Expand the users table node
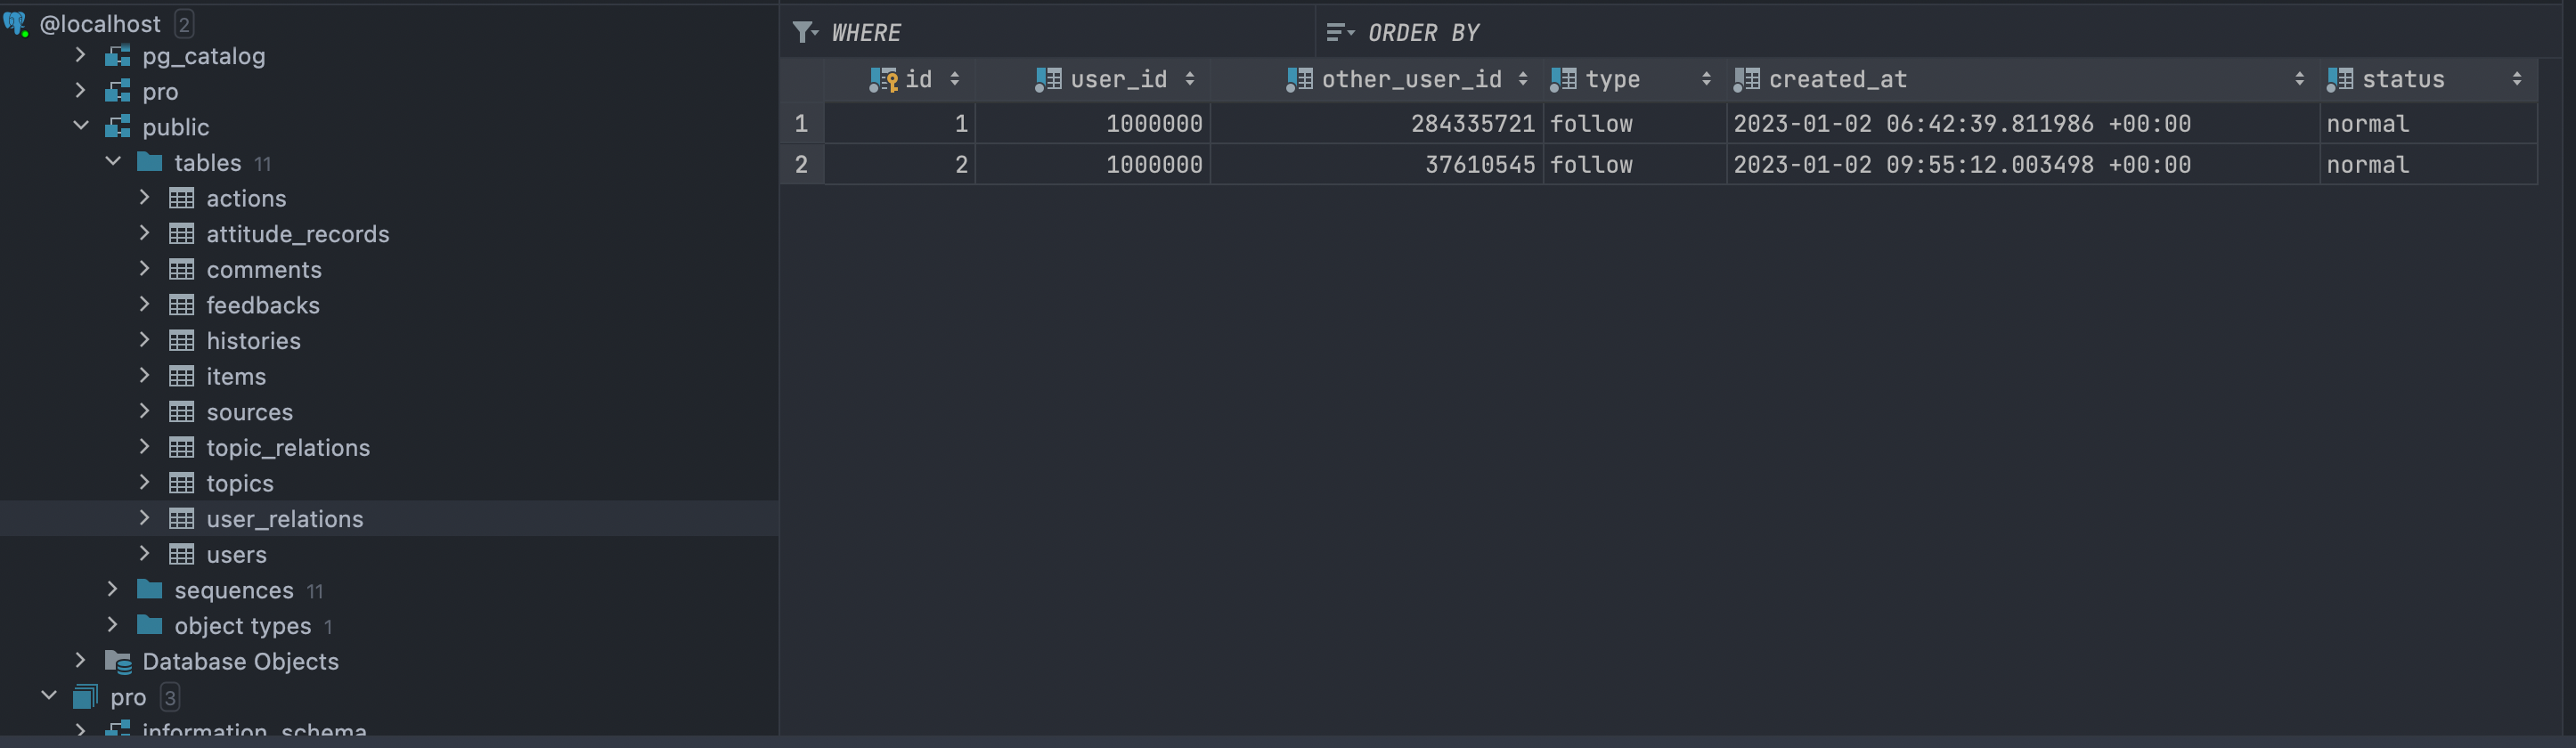Screen dimensions: 2576x748 [x=145, y=554]
